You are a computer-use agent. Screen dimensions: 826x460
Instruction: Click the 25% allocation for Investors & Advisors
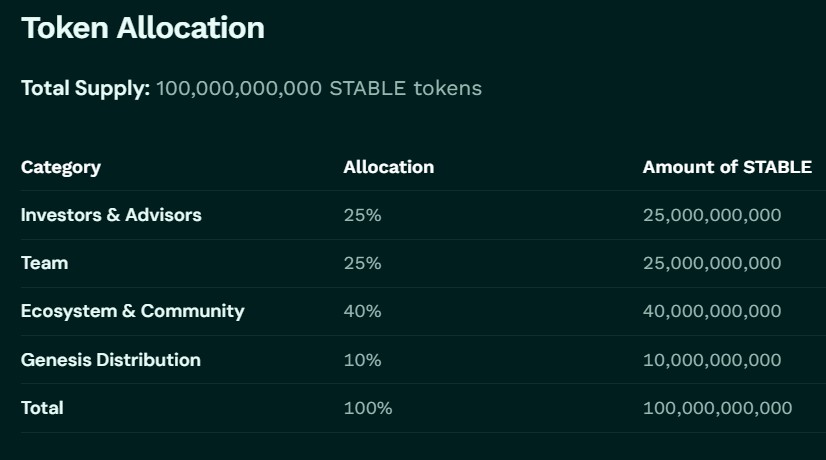pyautogui.click(x=362, y=215)
